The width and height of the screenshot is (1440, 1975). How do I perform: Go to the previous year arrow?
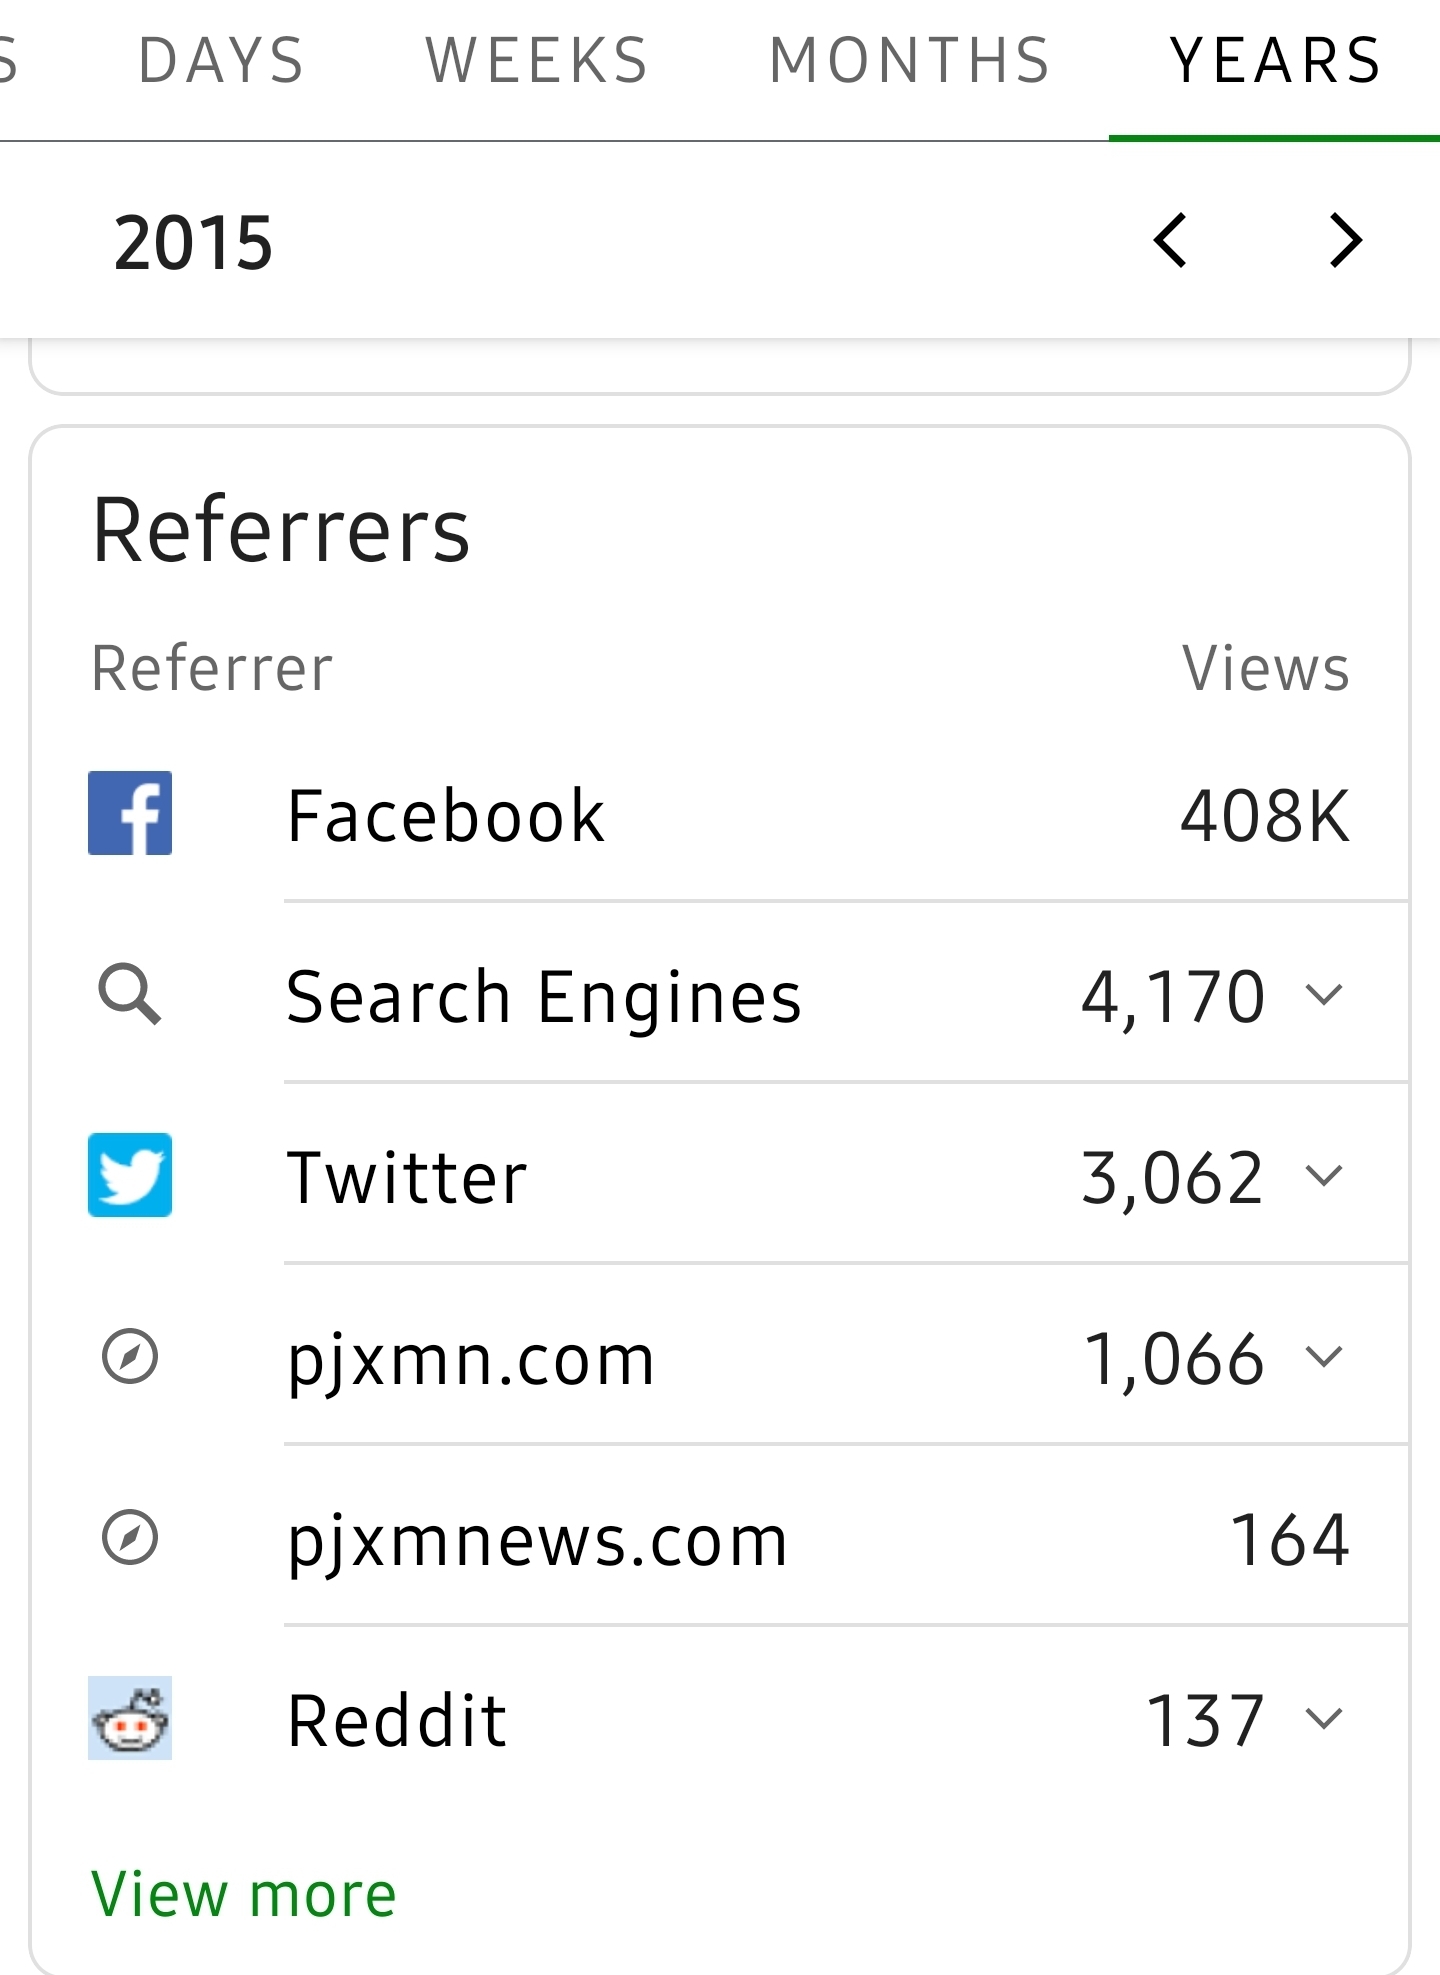(1170, 241)
